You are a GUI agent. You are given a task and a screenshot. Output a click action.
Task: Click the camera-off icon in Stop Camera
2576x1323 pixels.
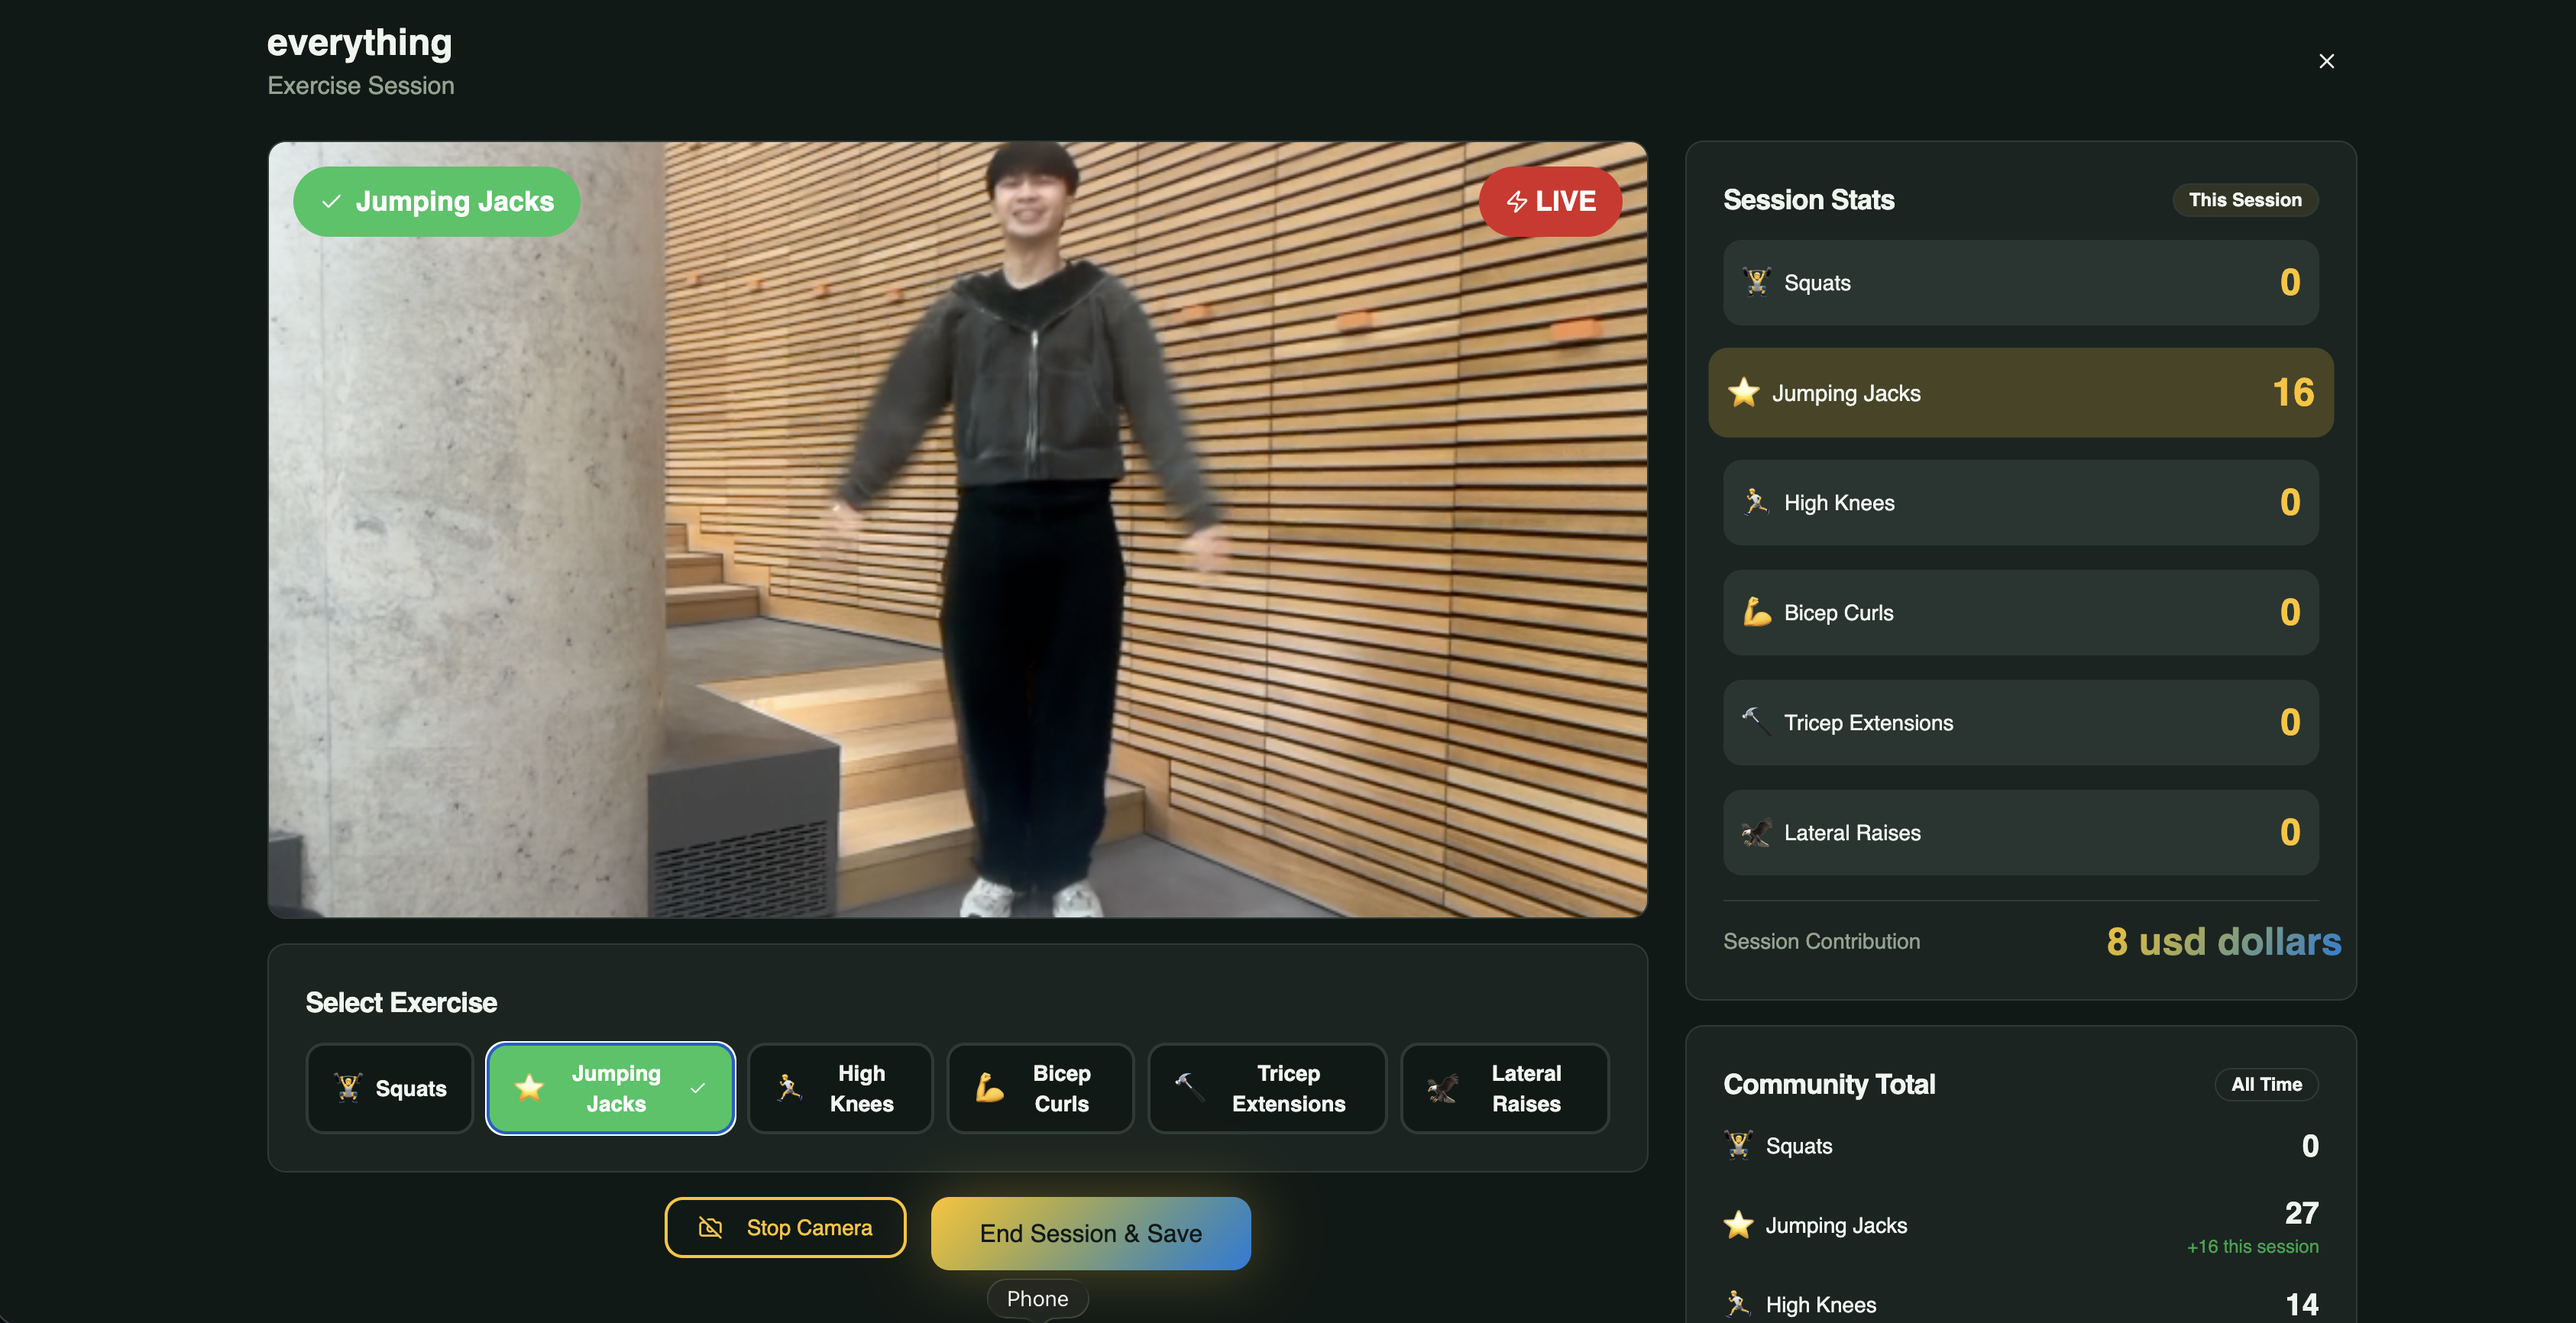coord(710,1227)
